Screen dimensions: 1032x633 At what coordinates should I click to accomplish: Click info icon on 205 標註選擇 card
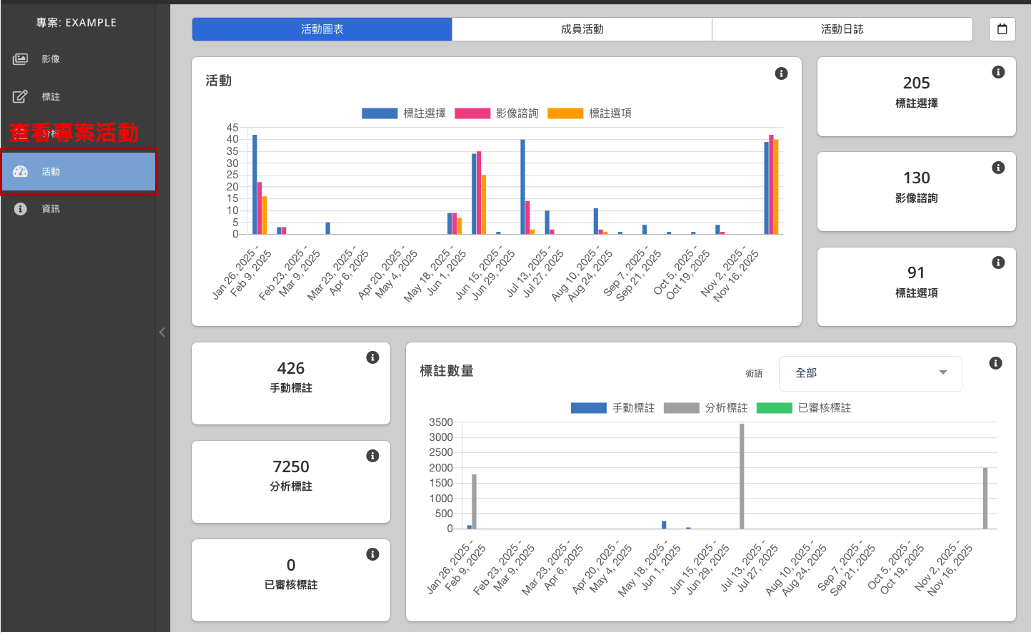pyautogui.click(x=997, y=72)
